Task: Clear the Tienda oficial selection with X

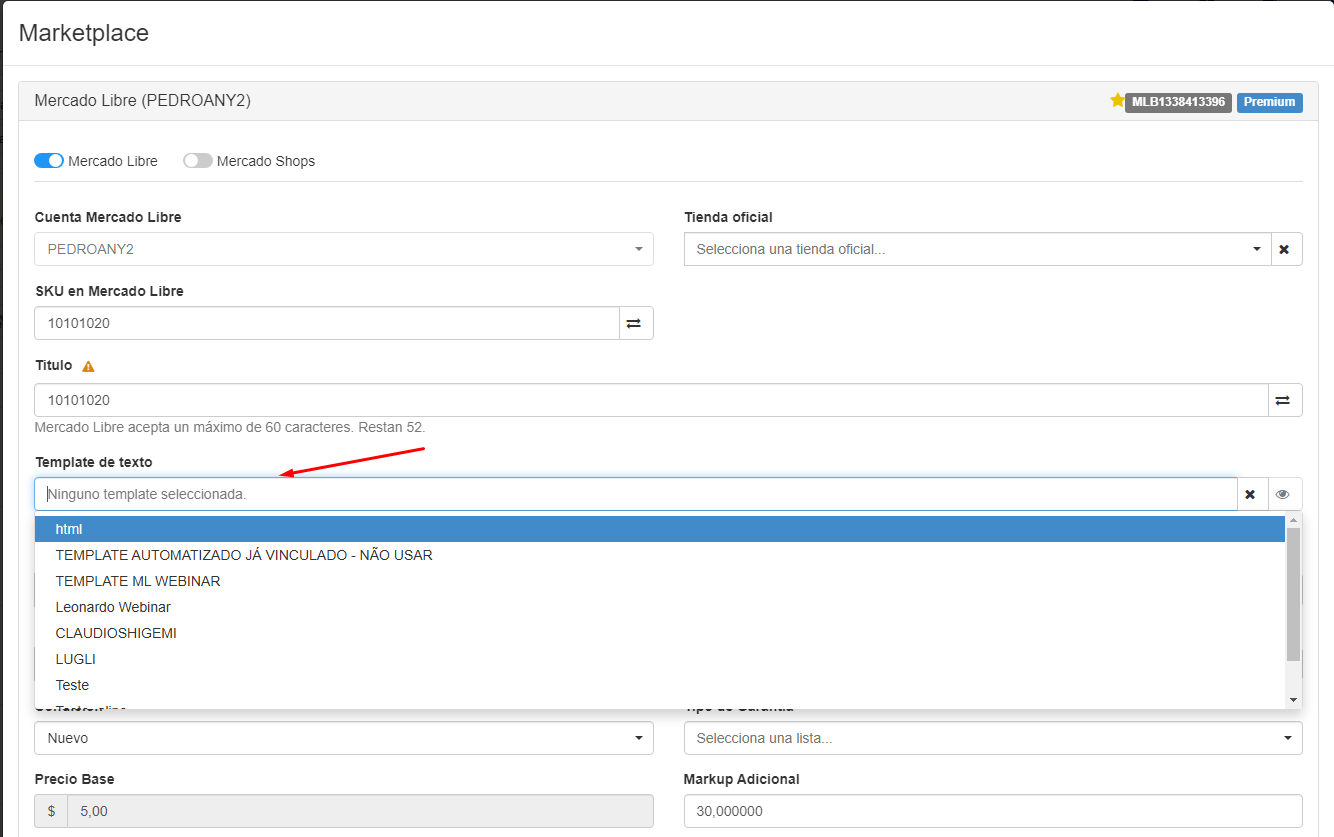Action: (x=1286, y=249)
